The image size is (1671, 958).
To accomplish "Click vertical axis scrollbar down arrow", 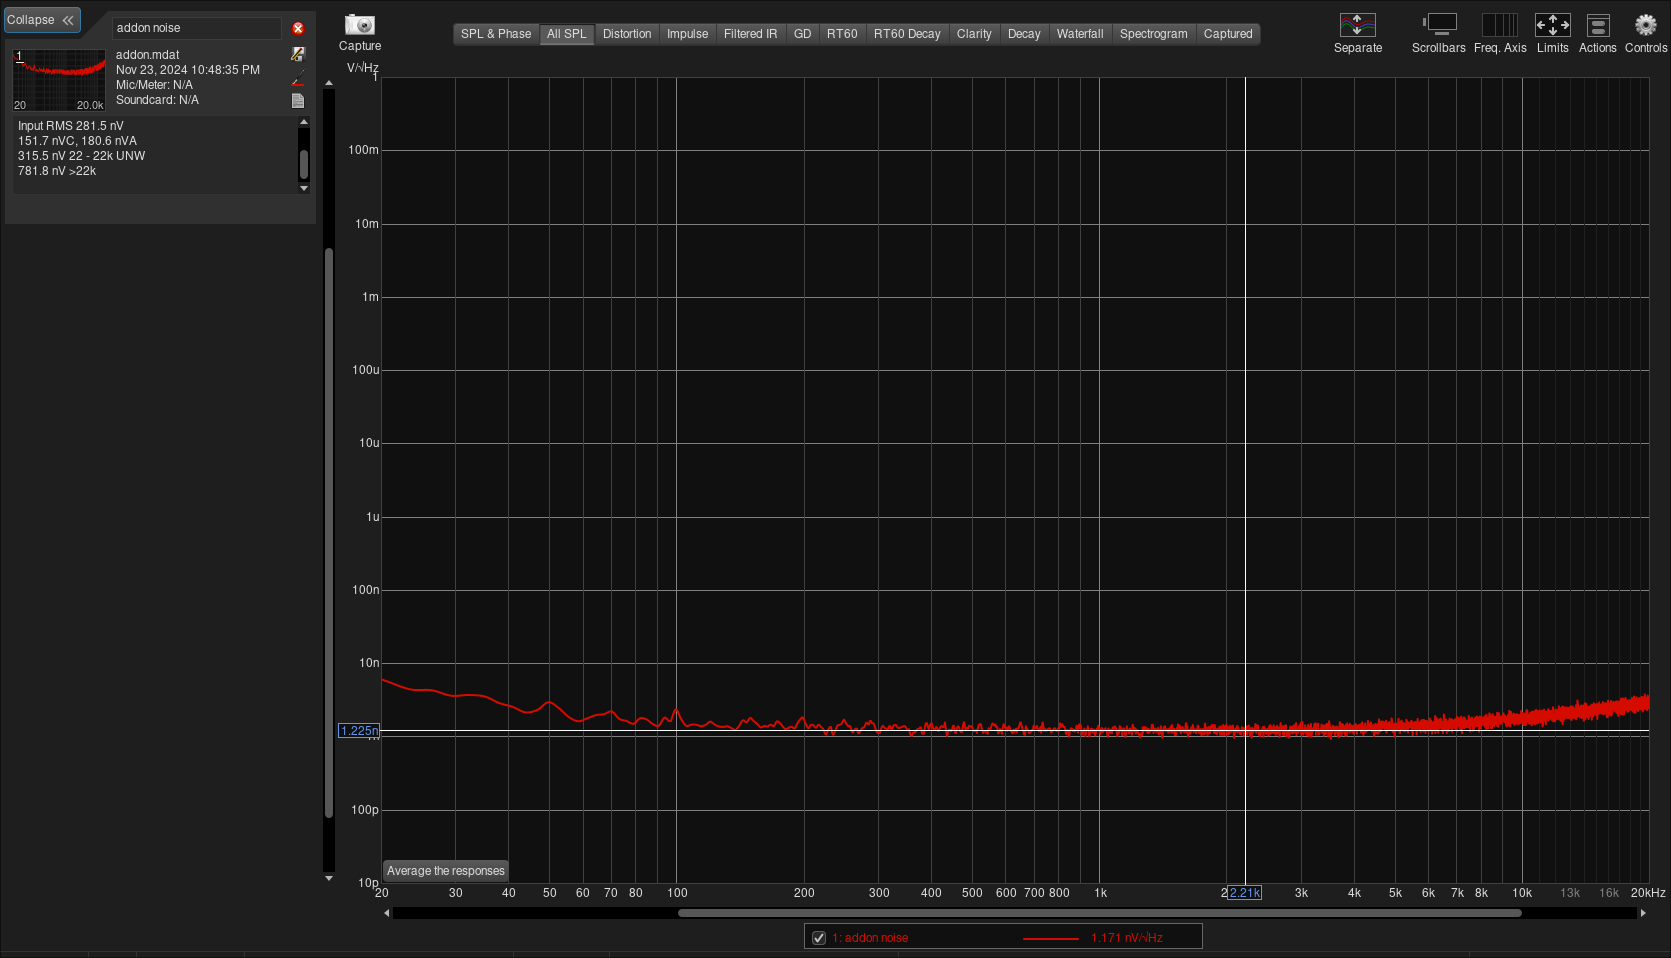I will coord(329,878).
